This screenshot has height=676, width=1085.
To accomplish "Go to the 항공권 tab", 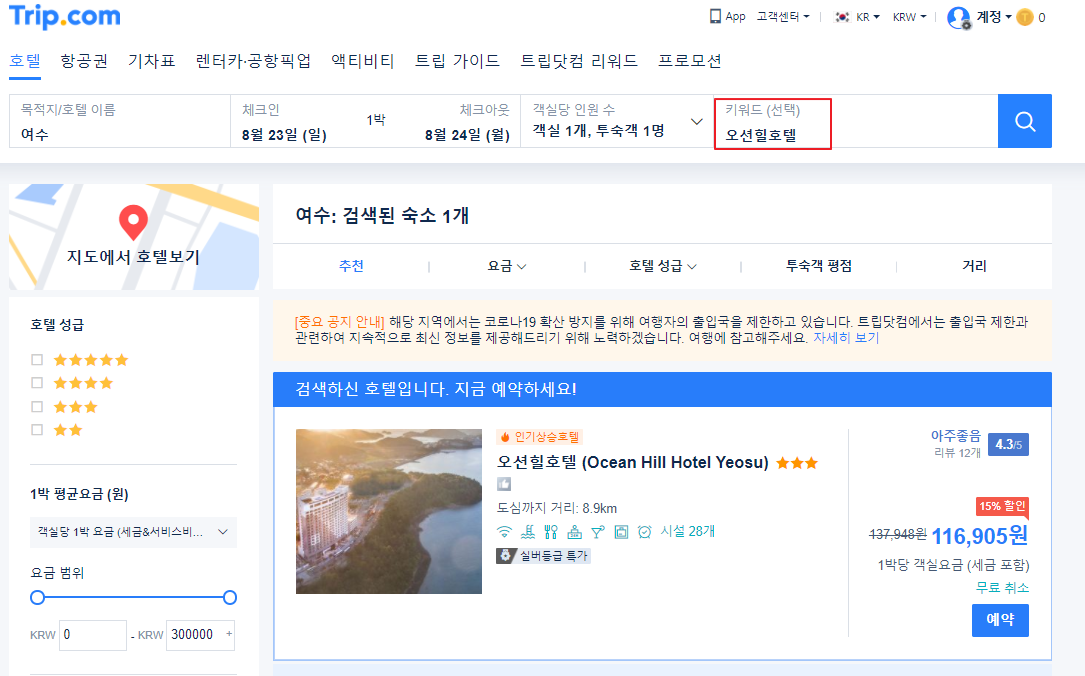I will click(x=84, y=61).
